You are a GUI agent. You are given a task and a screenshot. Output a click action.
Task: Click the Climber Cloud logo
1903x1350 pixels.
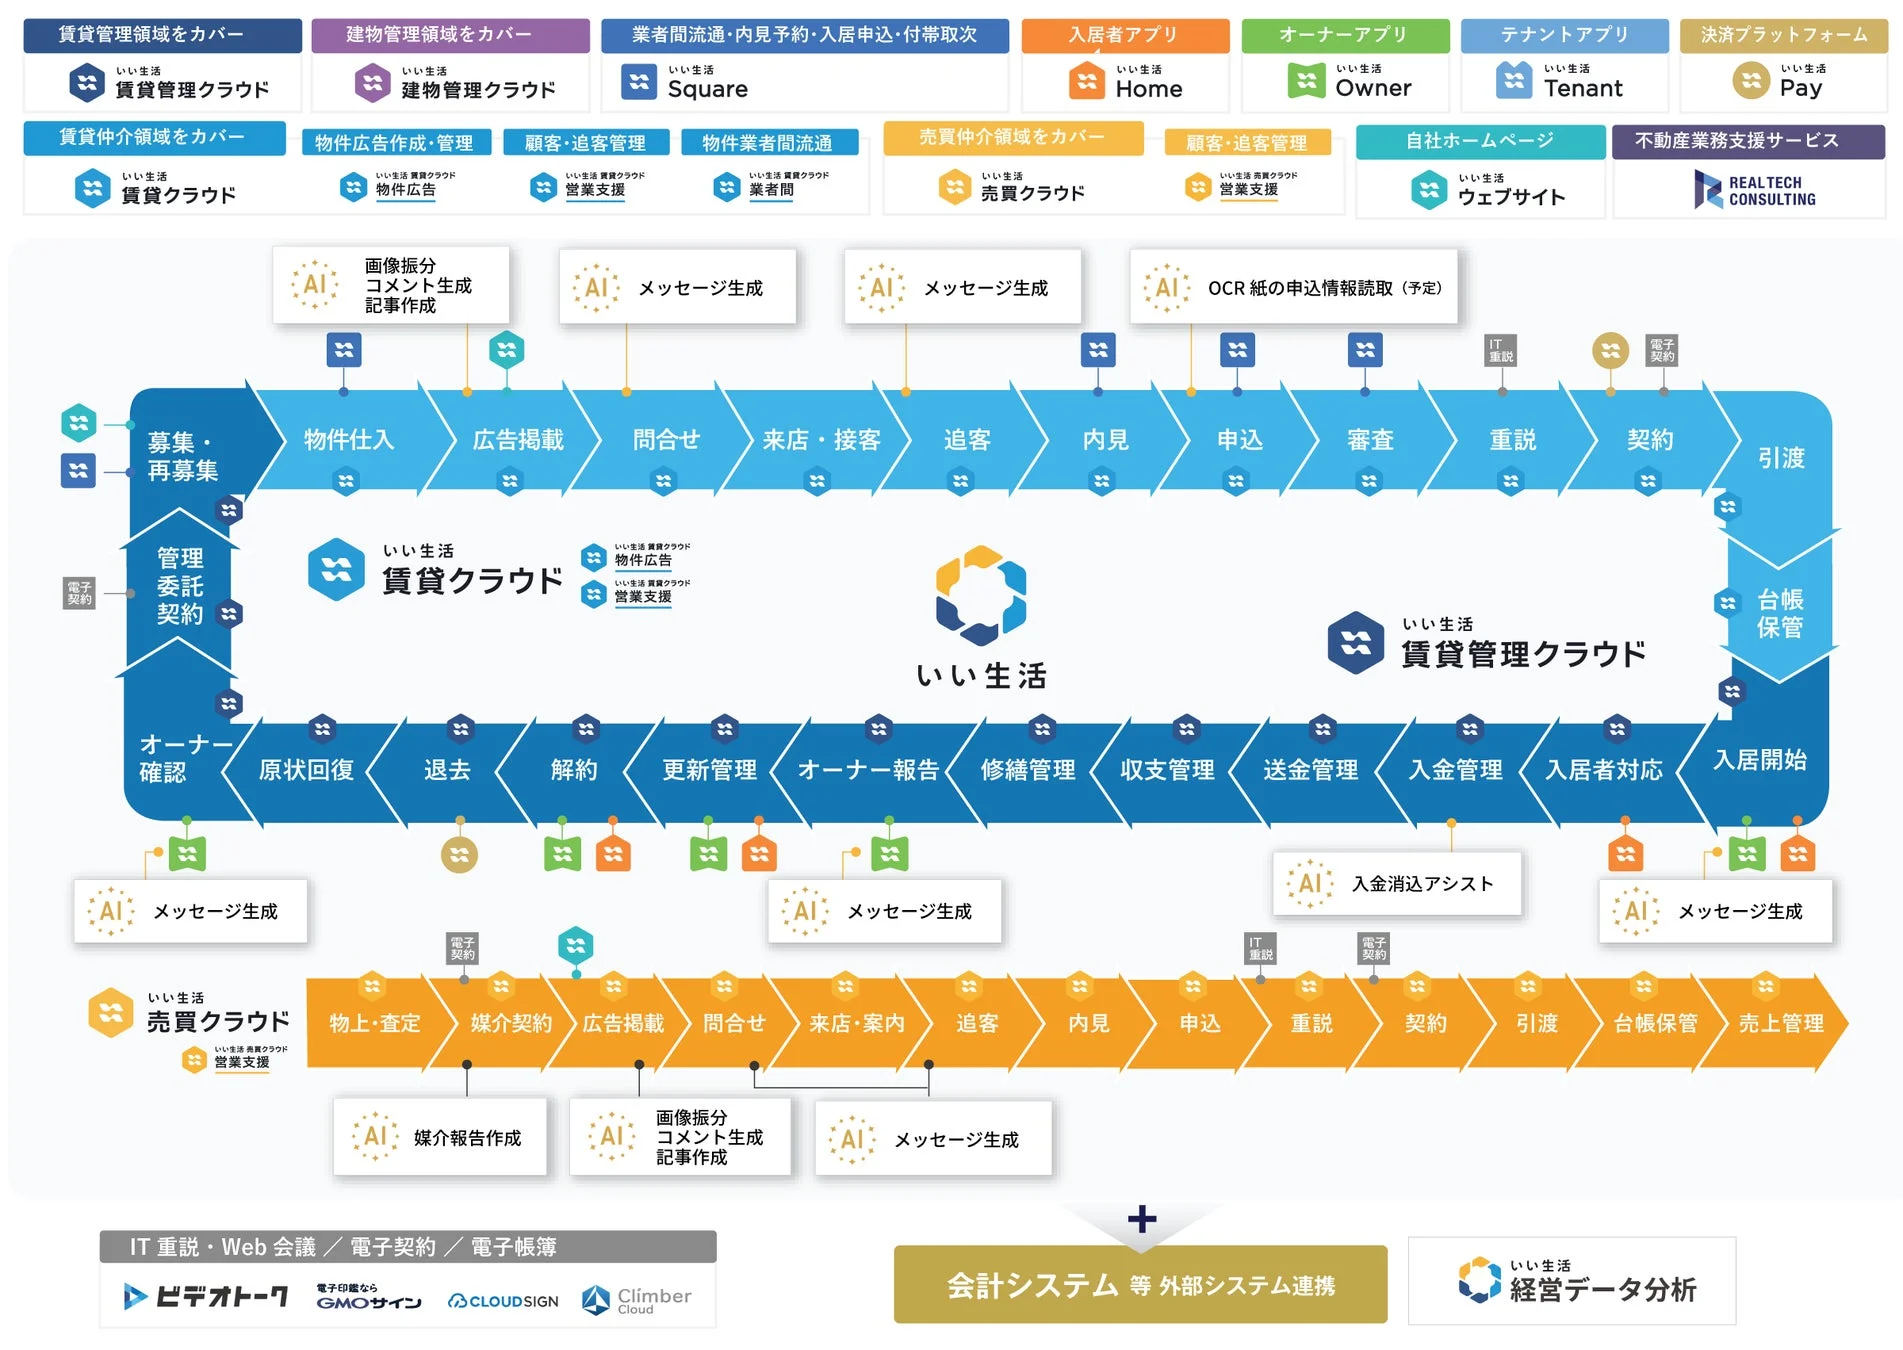point(637,1300)
